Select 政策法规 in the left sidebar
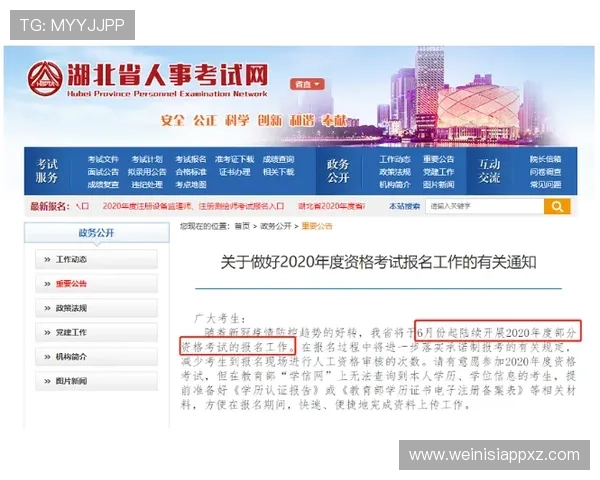600x480 pixels. (x=96, y=308)
